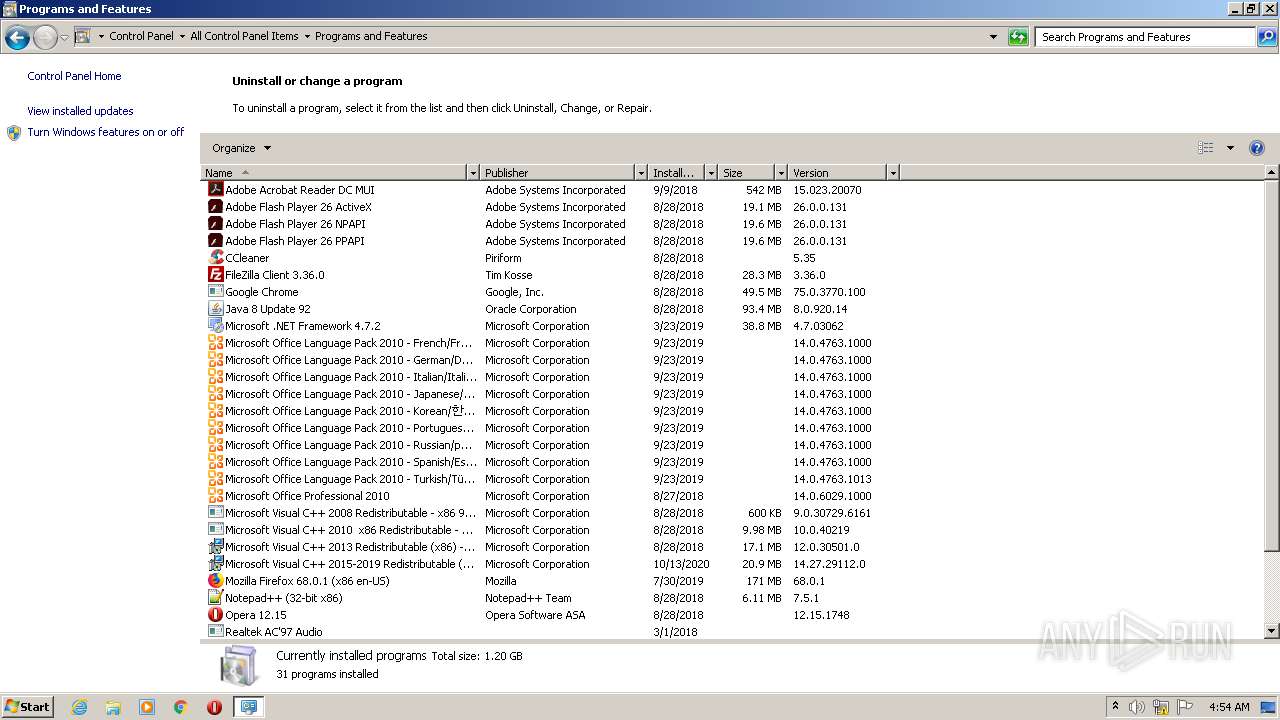
Task: Click Control Panel in the breadcrumb
Action: point(141,36)
